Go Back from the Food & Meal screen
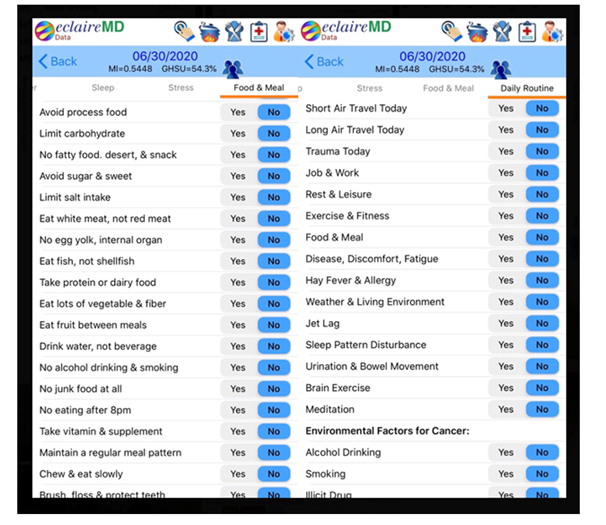 pos(58,62)
